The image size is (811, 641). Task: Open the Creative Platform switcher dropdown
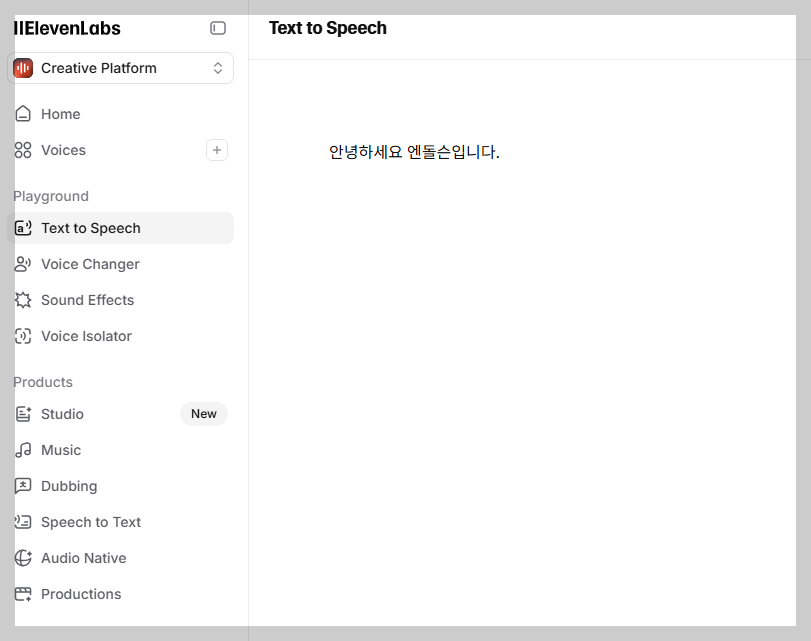coord(121,68)
